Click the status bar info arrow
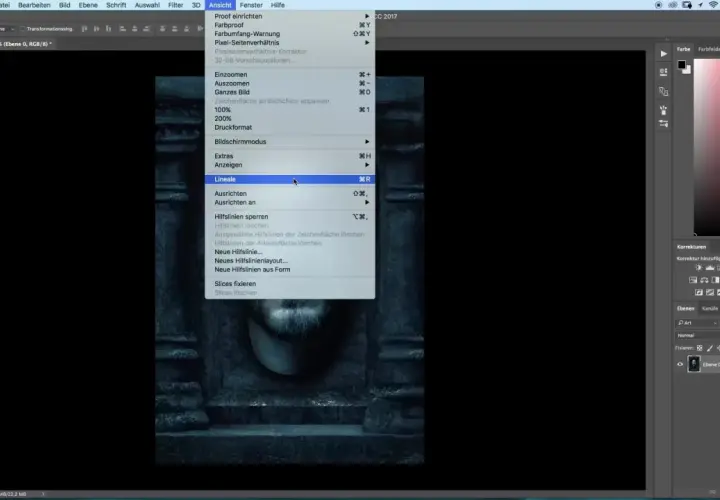The image size is (720, 500). [43, 494]
